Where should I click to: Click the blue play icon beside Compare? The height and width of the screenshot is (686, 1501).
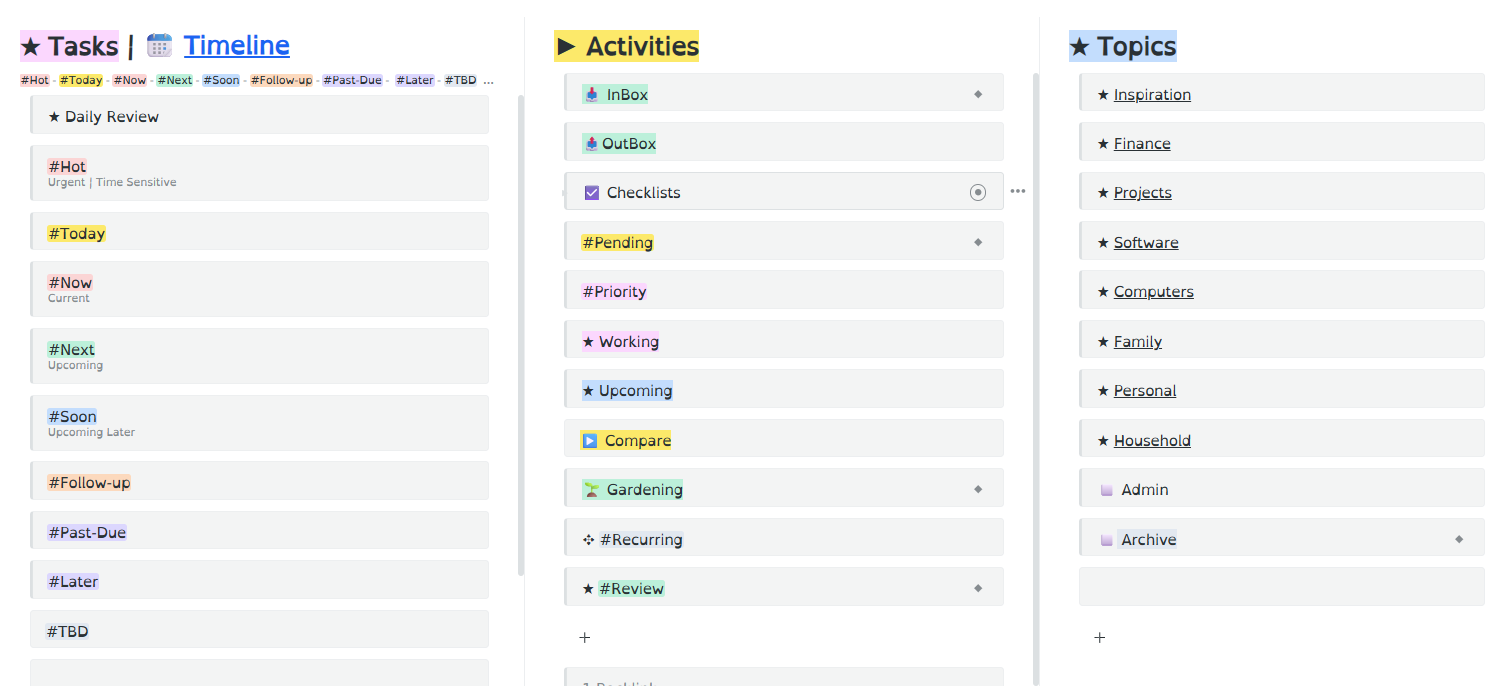click(x=590, y=441)
